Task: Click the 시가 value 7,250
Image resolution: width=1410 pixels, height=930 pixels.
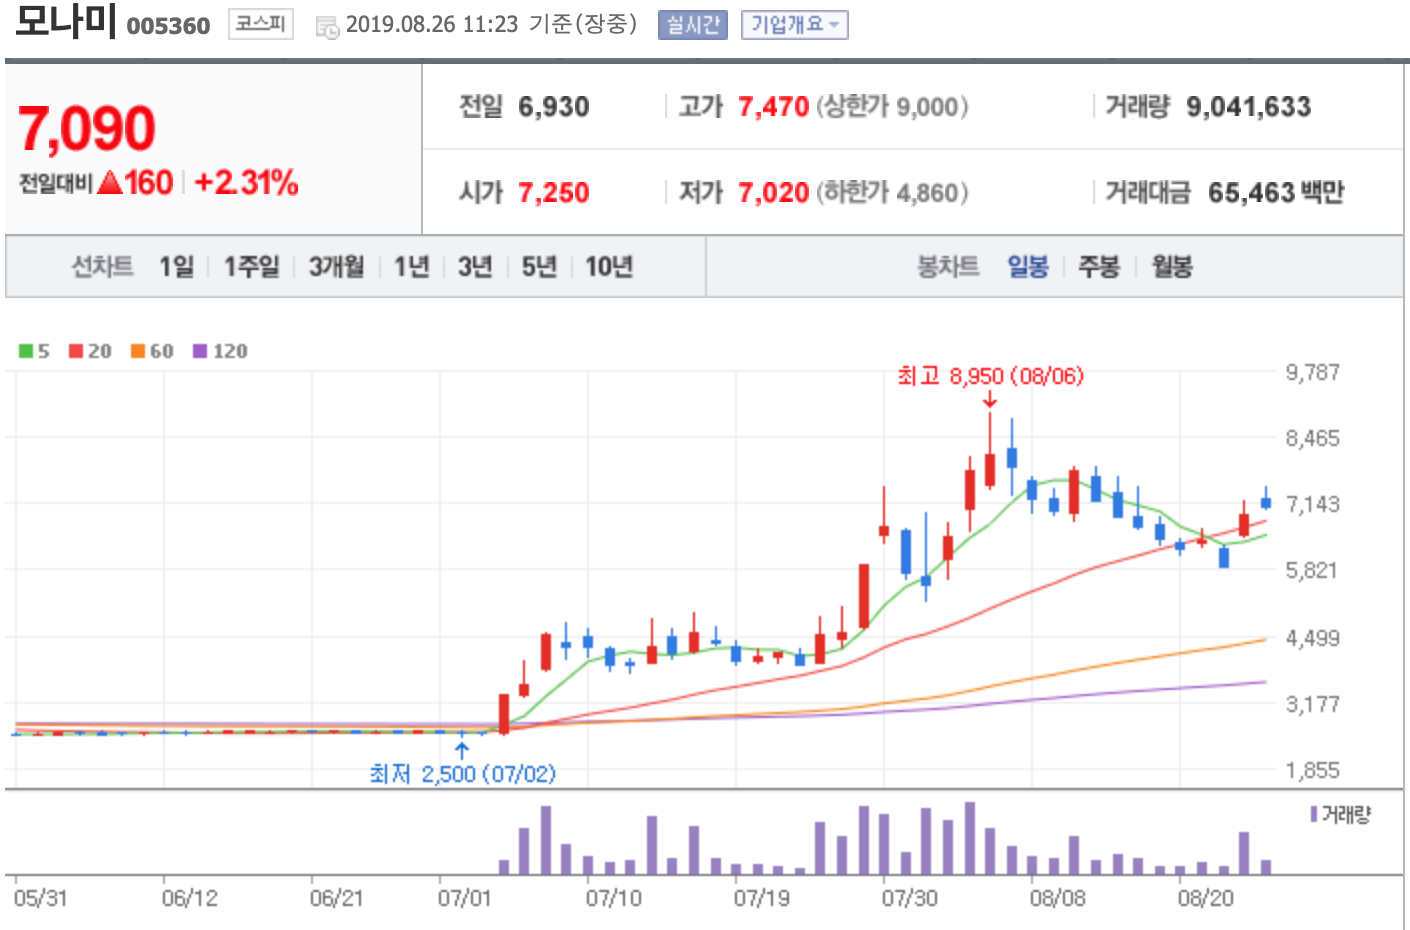Action: tap(553, 193)
